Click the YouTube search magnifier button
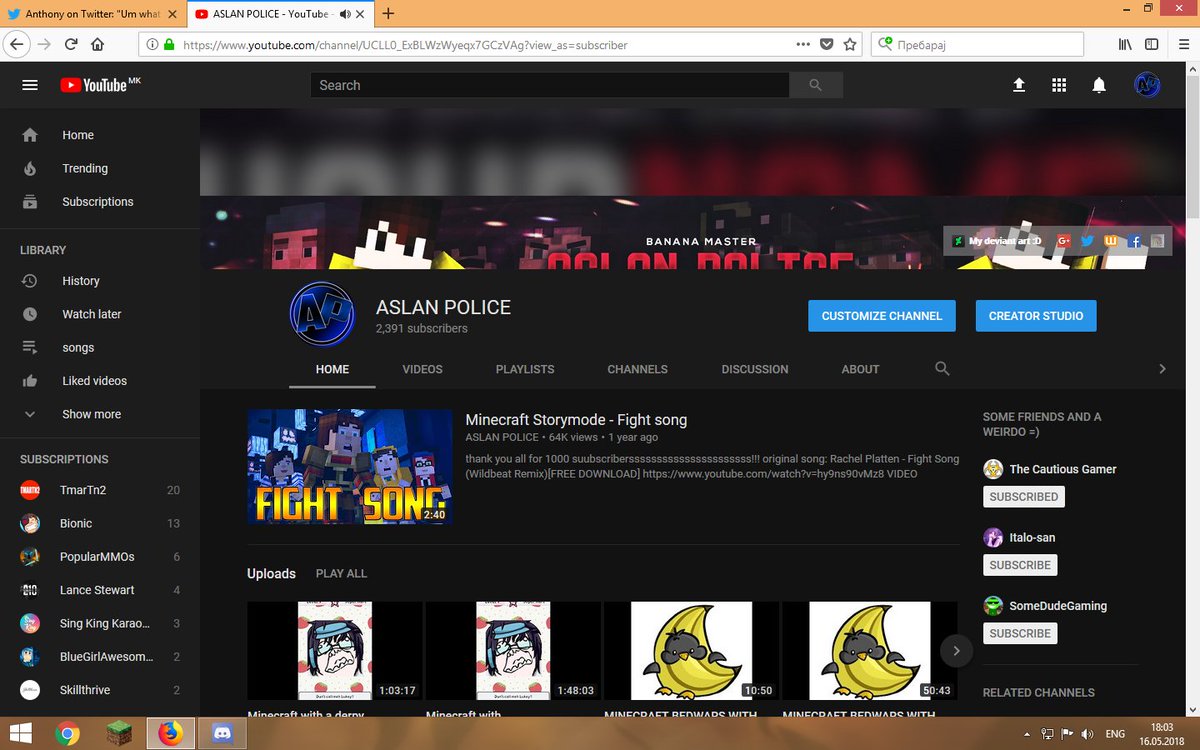This screenshot has width=1200, height=750. click(816, 85)
